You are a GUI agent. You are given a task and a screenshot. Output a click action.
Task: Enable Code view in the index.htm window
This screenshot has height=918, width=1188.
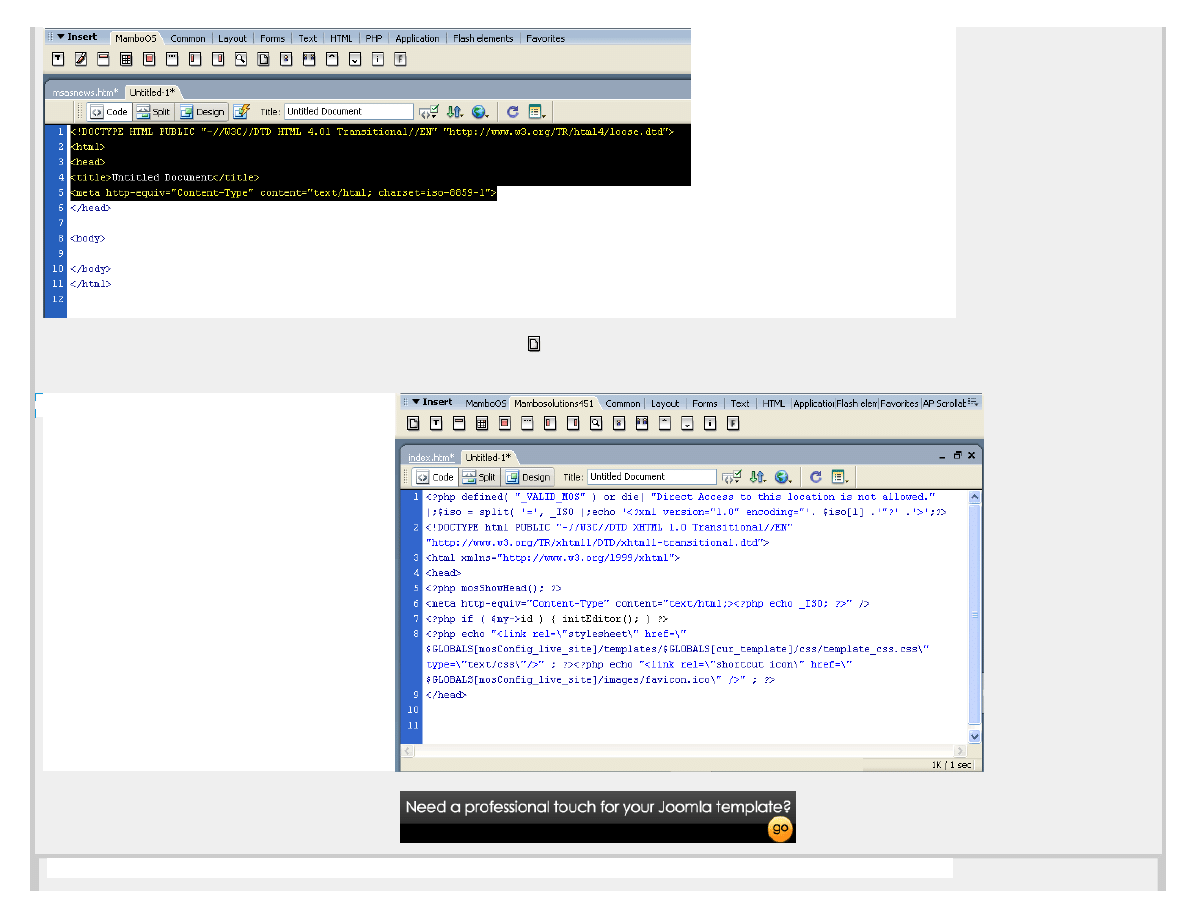435,477
